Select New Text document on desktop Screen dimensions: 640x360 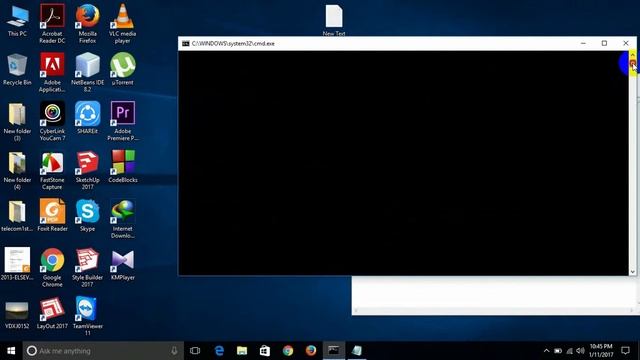click(x=334, y=20)
